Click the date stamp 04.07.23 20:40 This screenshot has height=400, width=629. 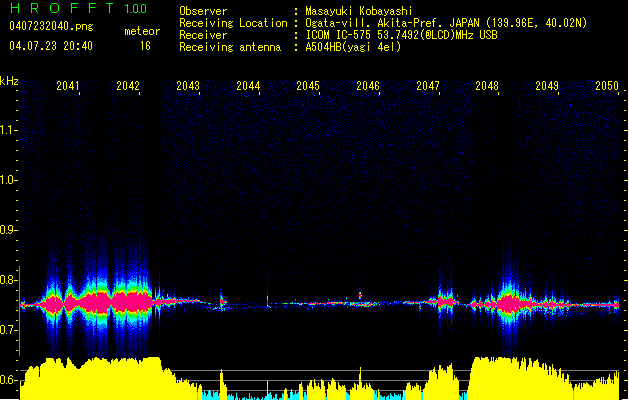(51, 46)
